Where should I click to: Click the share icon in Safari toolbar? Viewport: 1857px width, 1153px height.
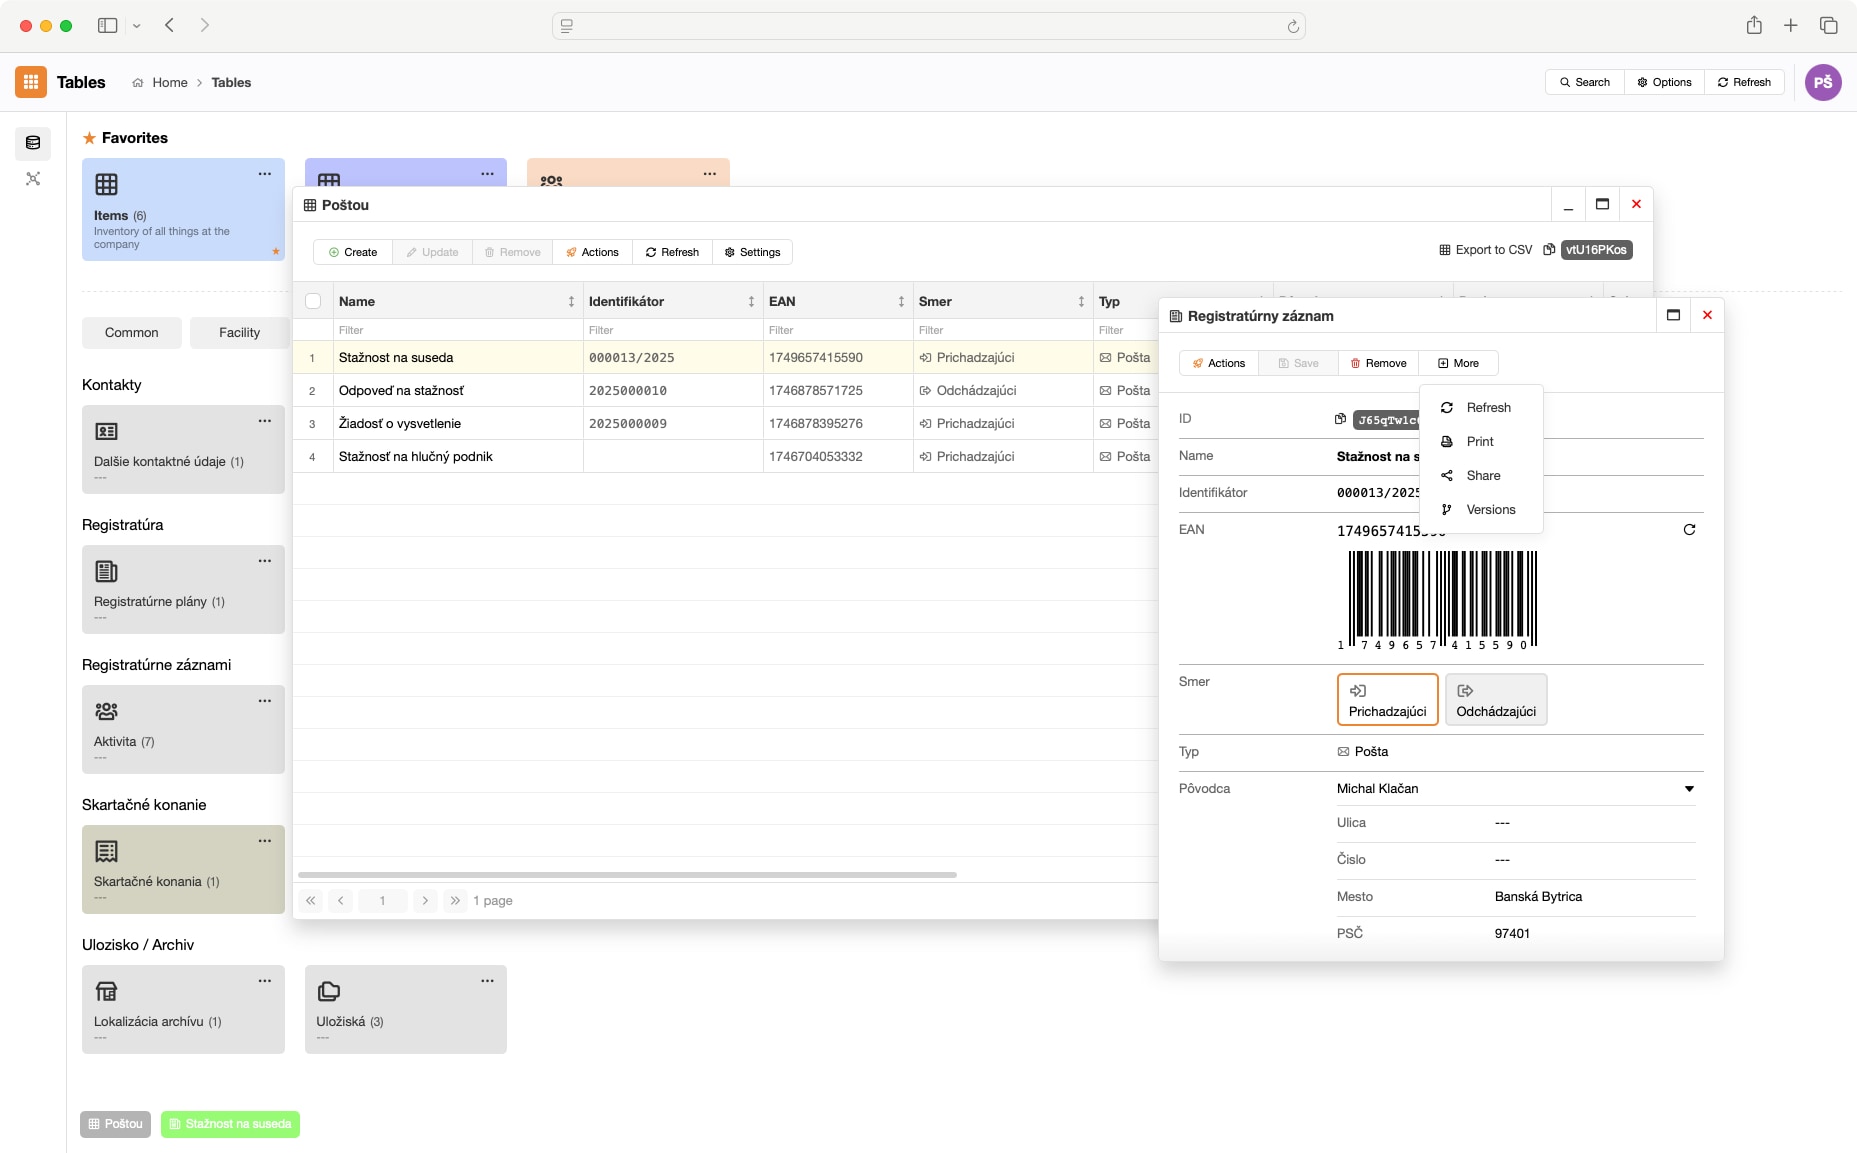point(1754,26)
